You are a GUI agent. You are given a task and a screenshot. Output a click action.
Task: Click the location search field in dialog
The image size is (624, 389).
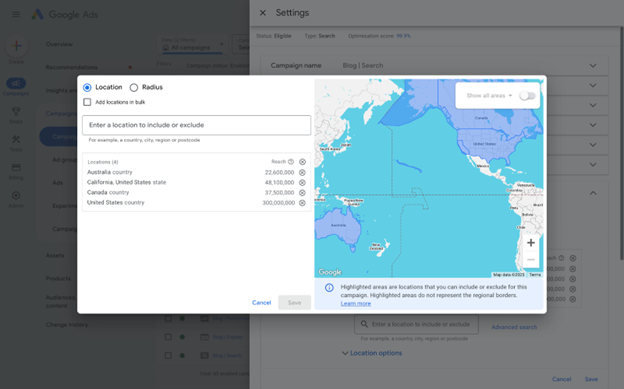[x=197, y=125]
